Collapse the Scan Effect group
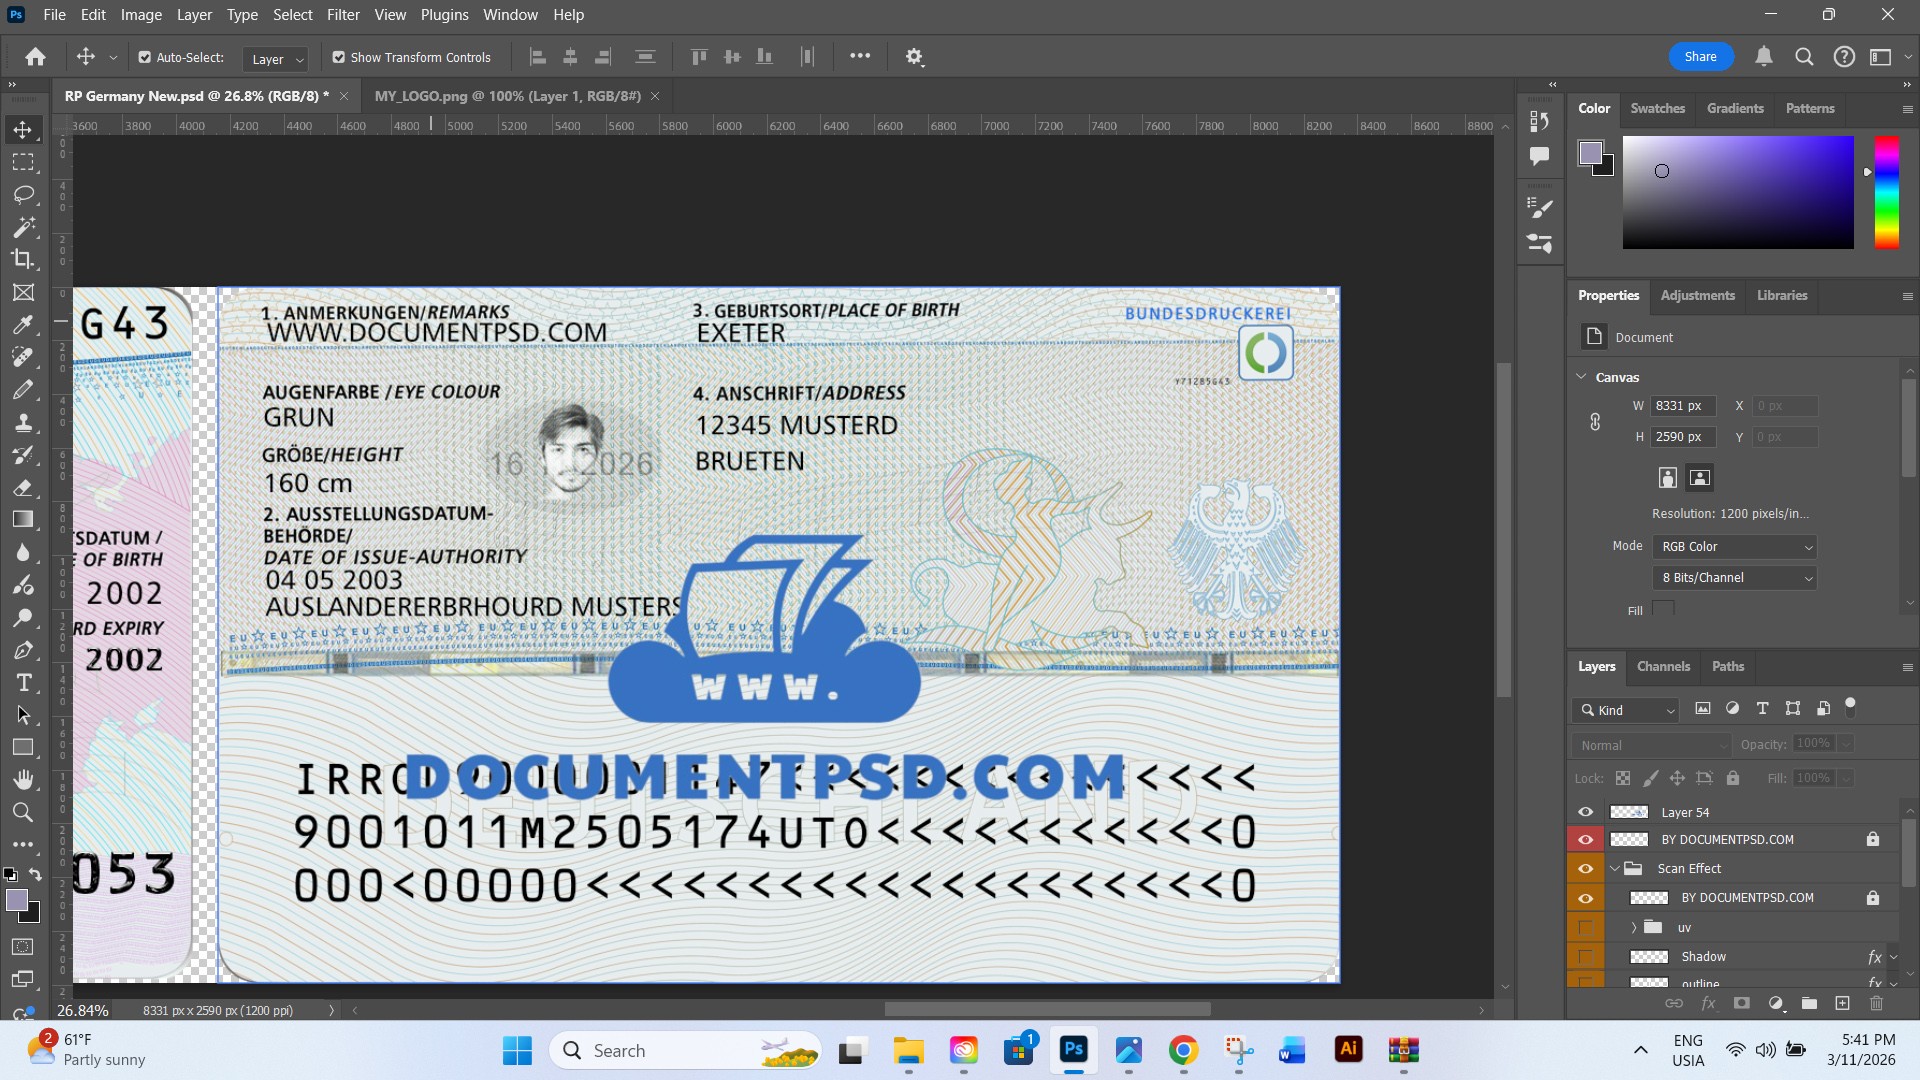Screen dimensions: 1920x1080 coord(1614,868)
